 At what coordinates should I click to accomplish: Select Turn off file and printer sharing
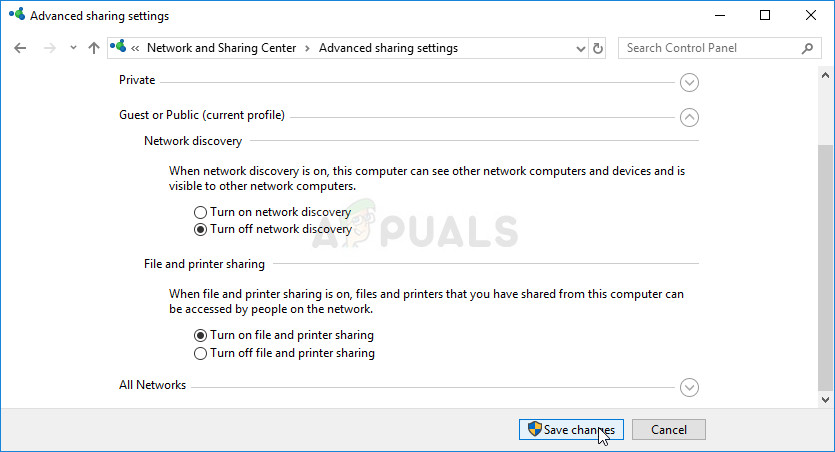click(x=201, y=353)
